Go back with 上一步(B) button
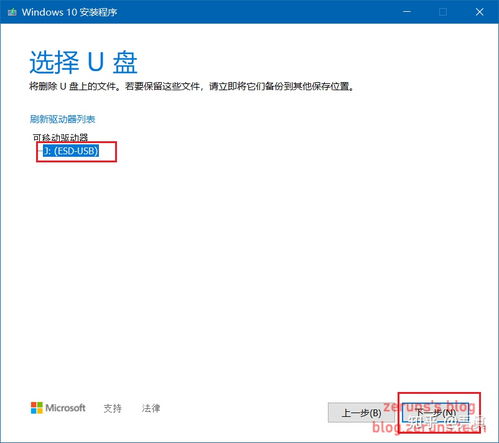 pos(361,413)
